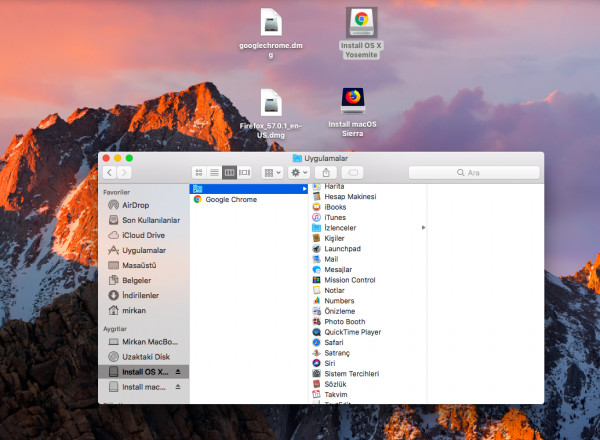Select the Sistem Tercihleri app
The width and height of the screenshot is (600, 440).
pos(369,374)
